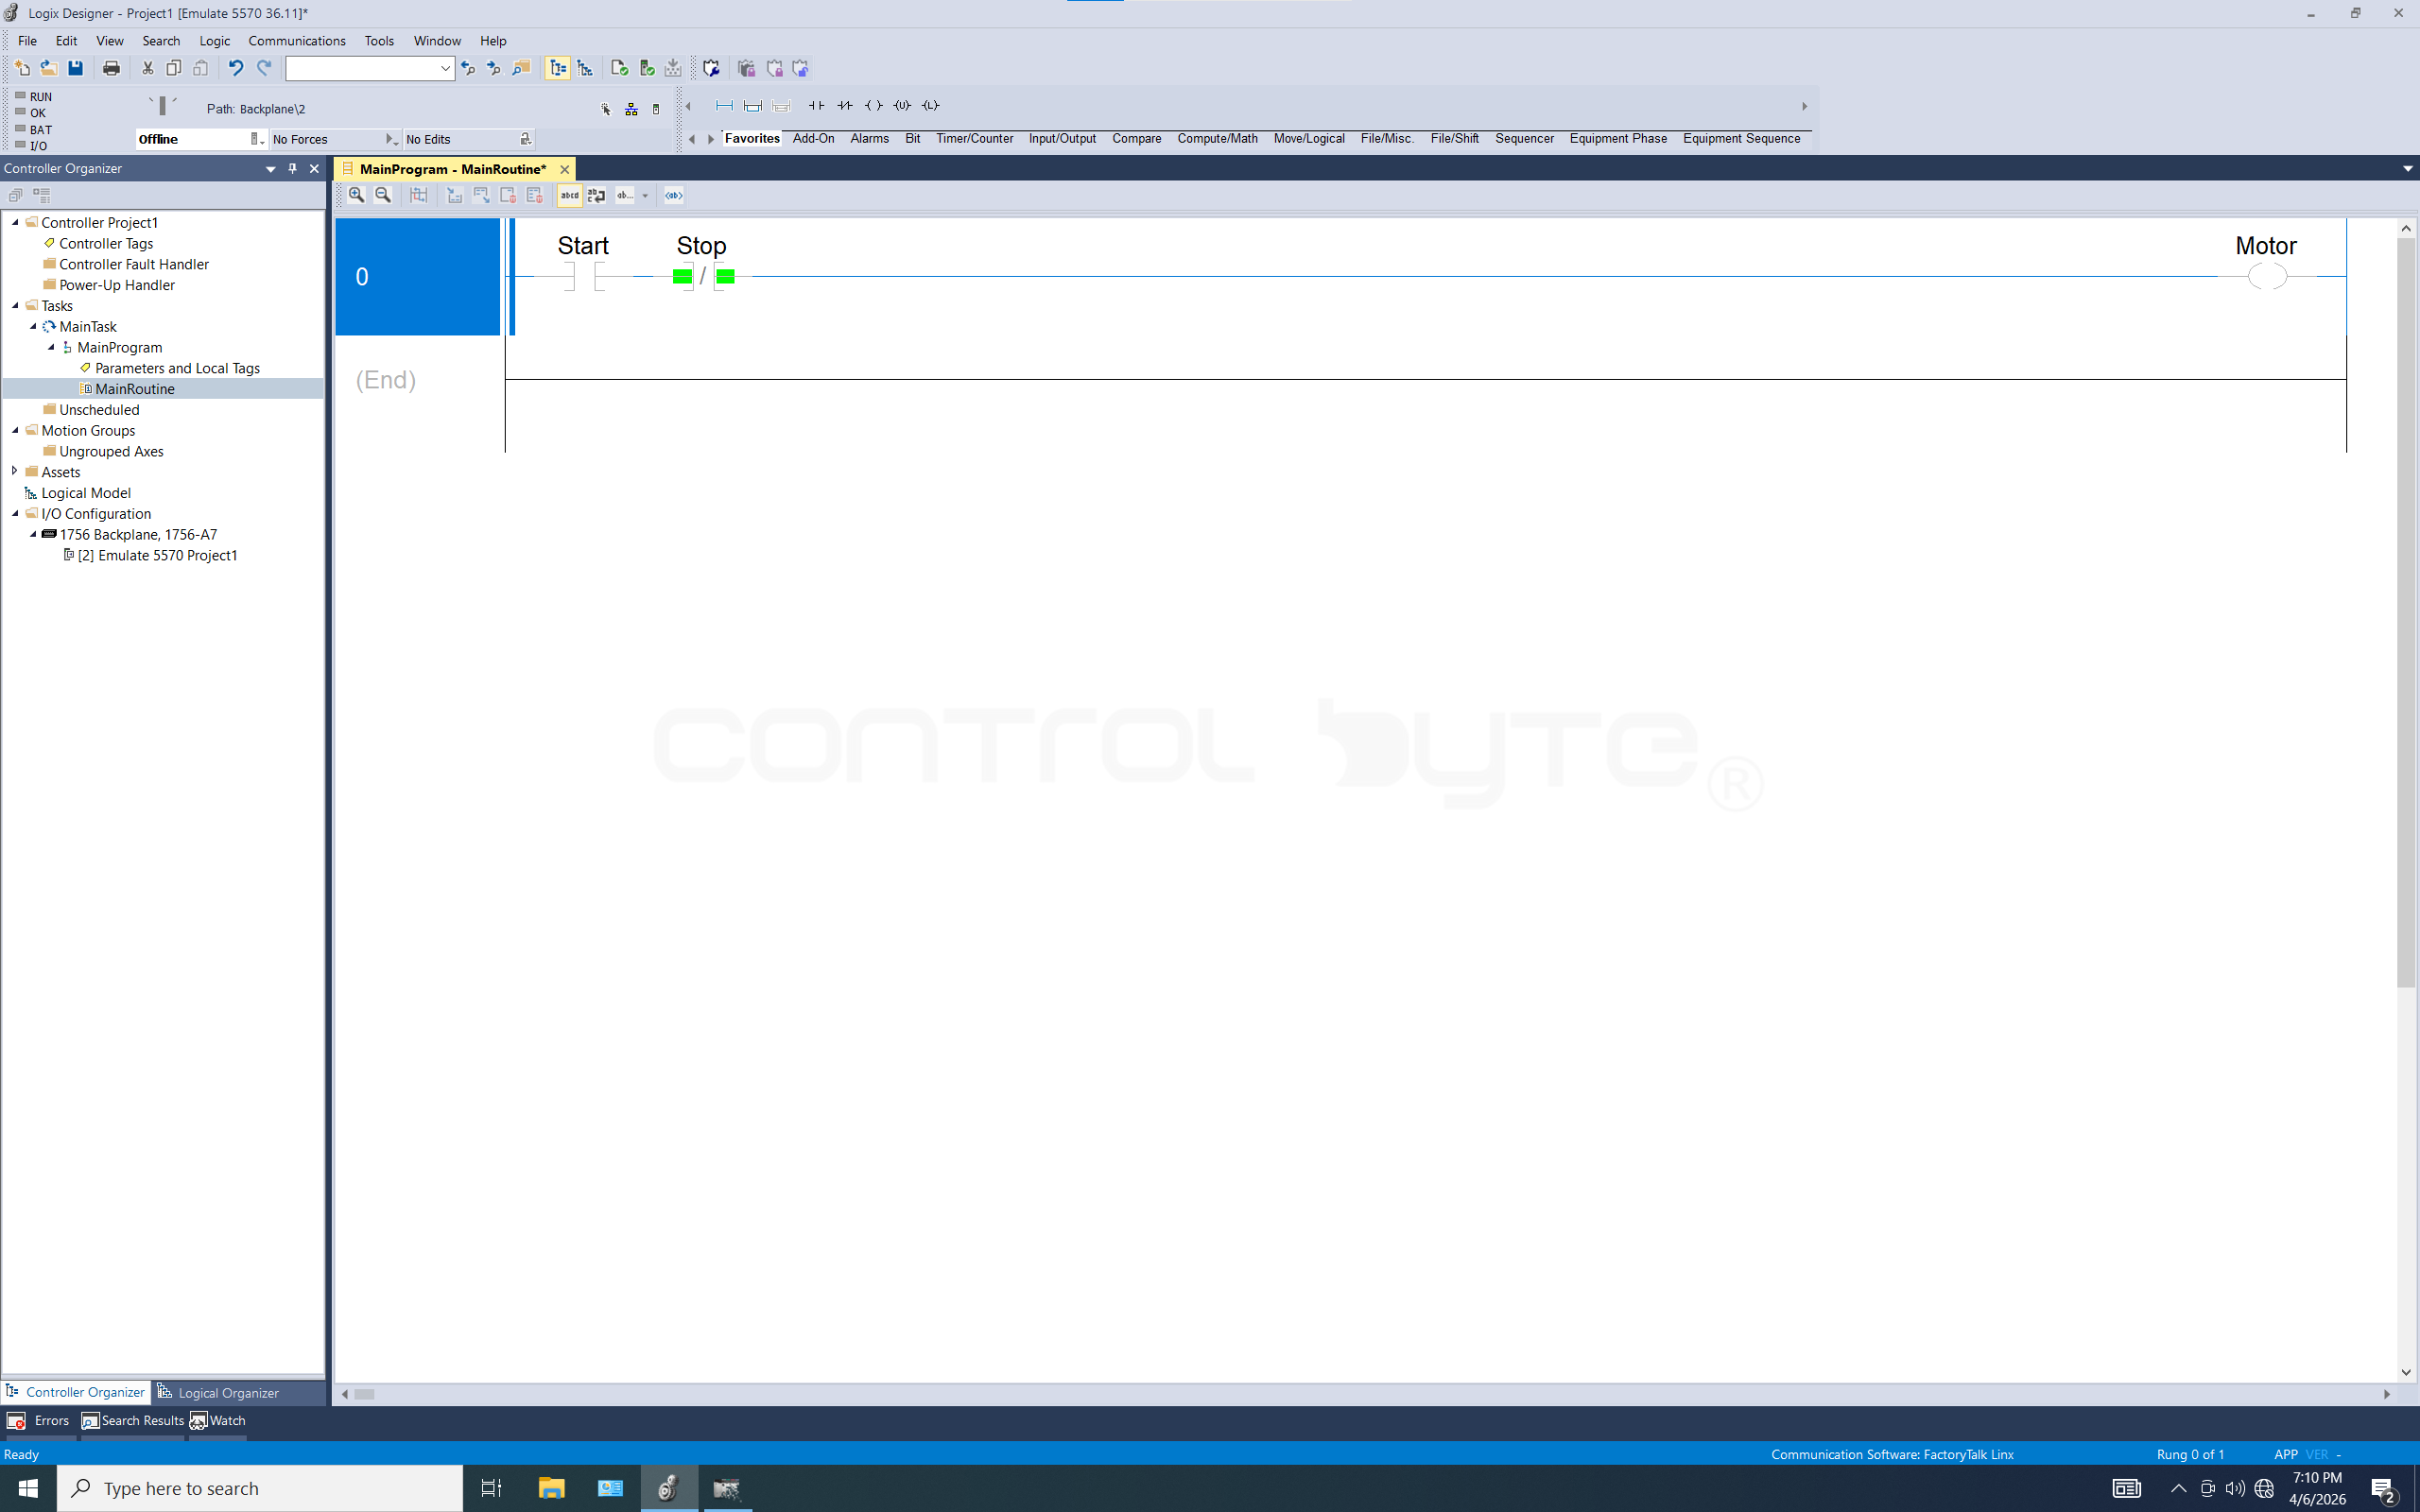Viewport: 2420px width, 1512px height.
Task: Toggle the Controller Organizer view button
Action: coord(558,68)
